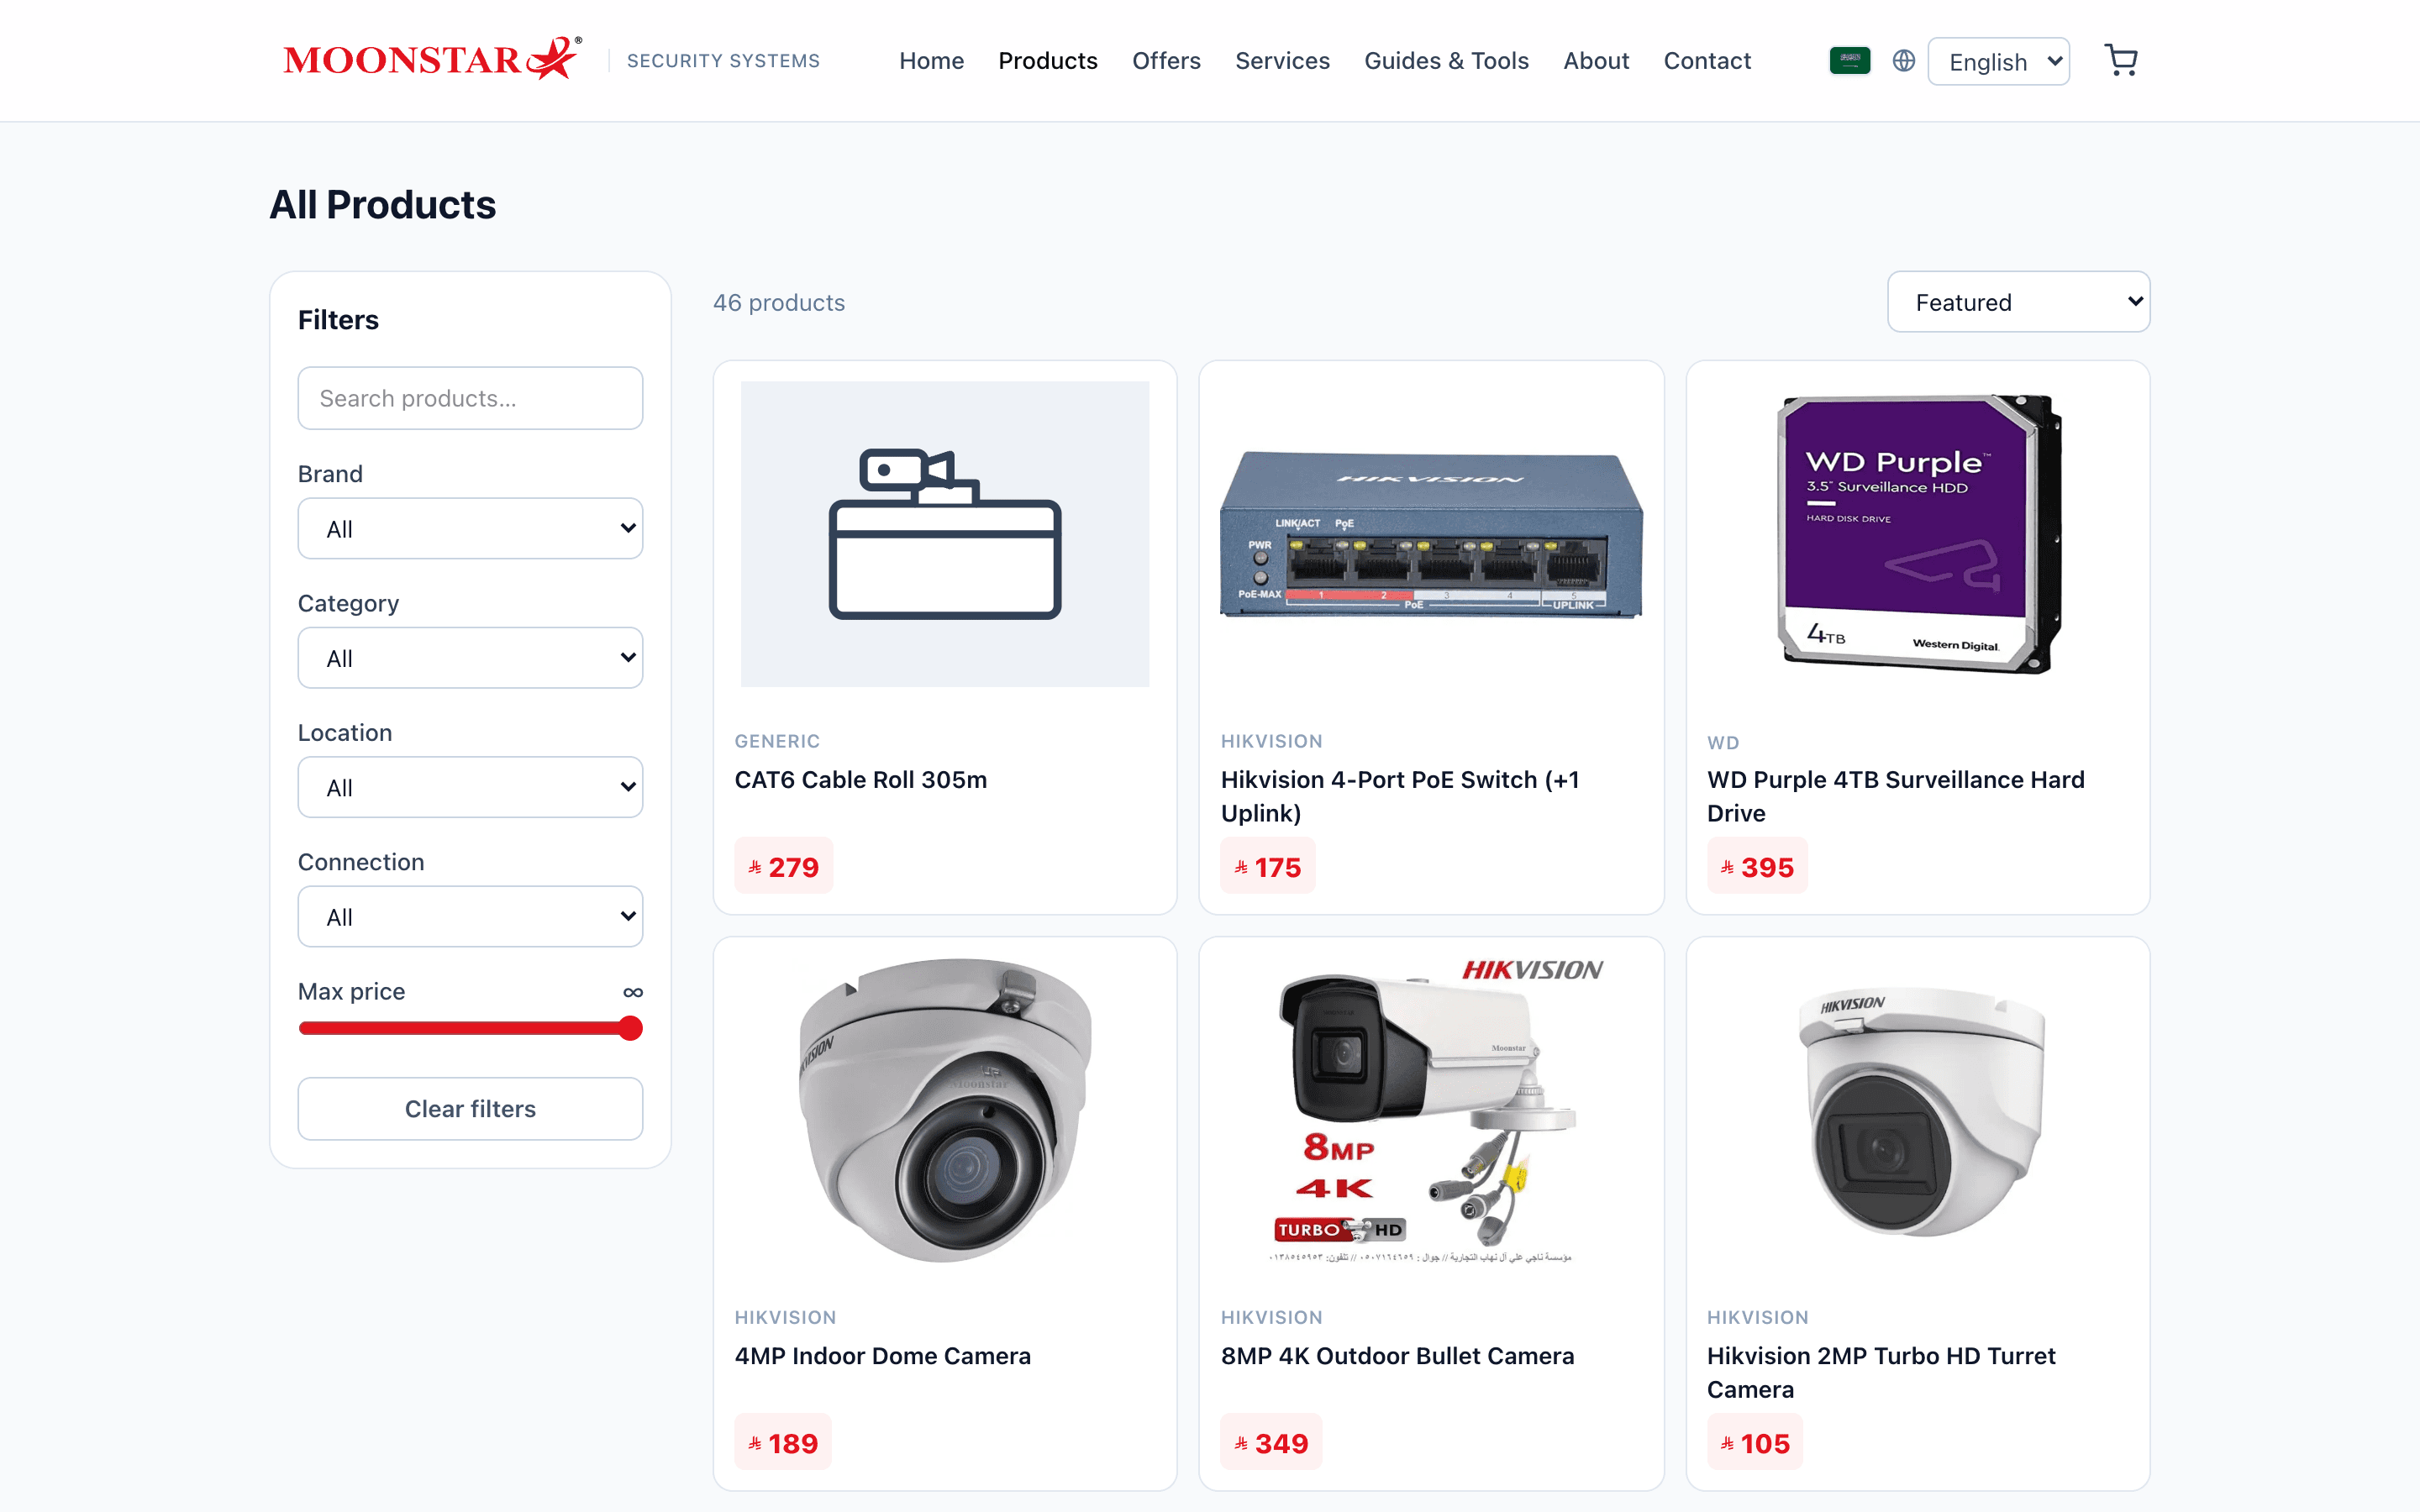2420x1512 pixels.
Task: Click the 46 products count text
Action: pos(778,302)
